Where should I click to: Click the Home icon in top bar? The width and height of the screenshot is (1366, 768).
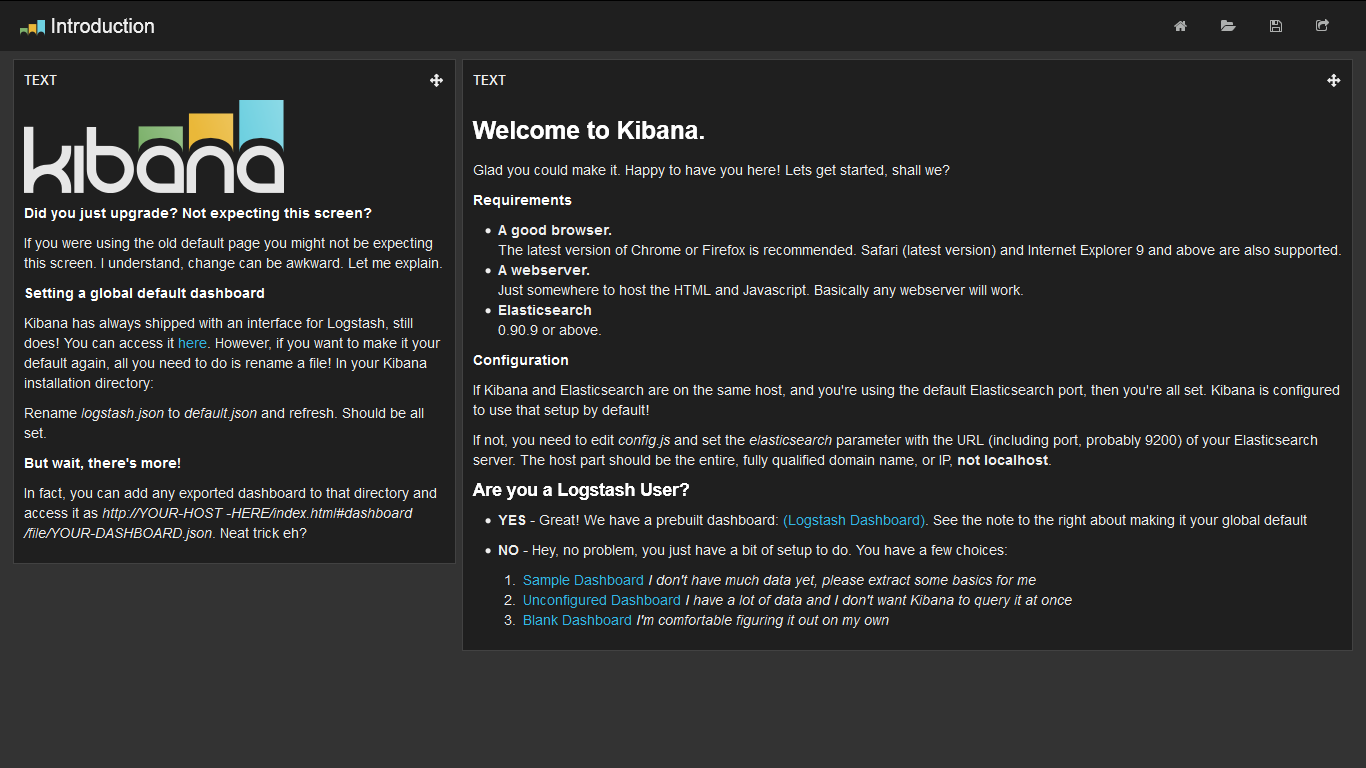pos(1180,26)
